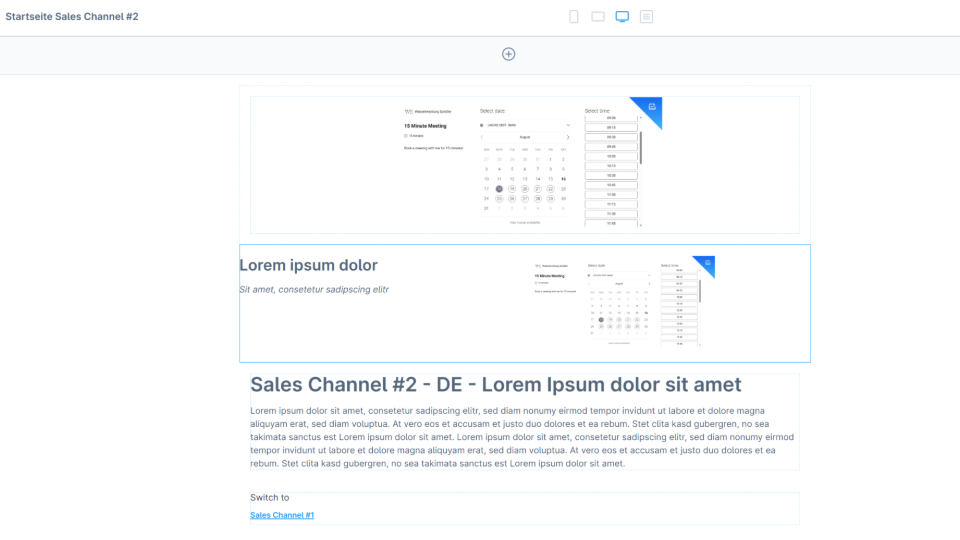Click the time slot scrollbar in top widget
Screen dimensions: 960x540
(641, 145)
